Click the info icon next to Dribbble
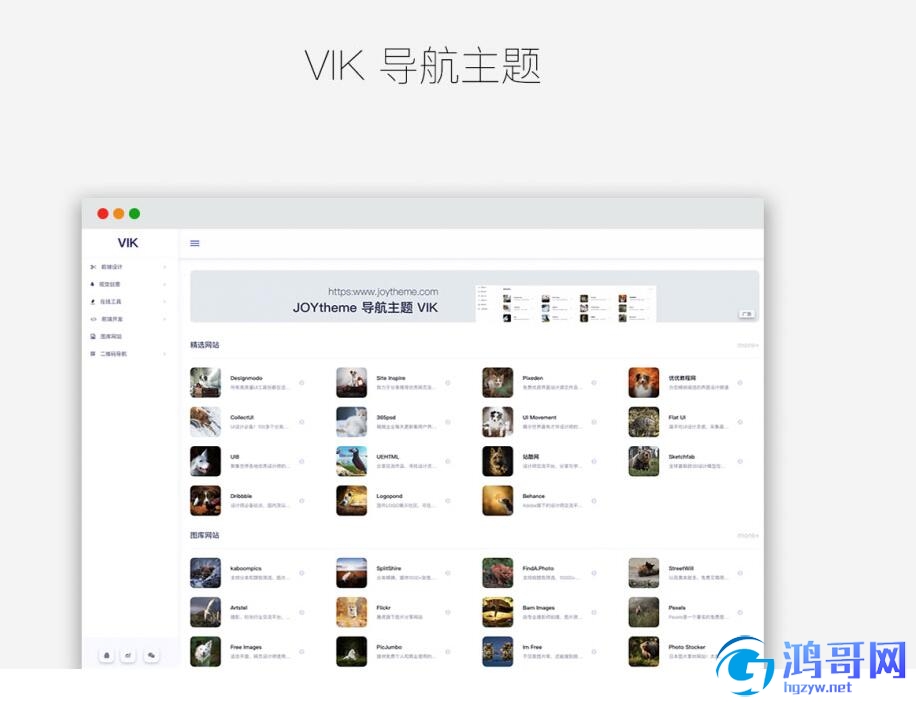The width and height of the screenshot is (916, 703). (302, 501)
